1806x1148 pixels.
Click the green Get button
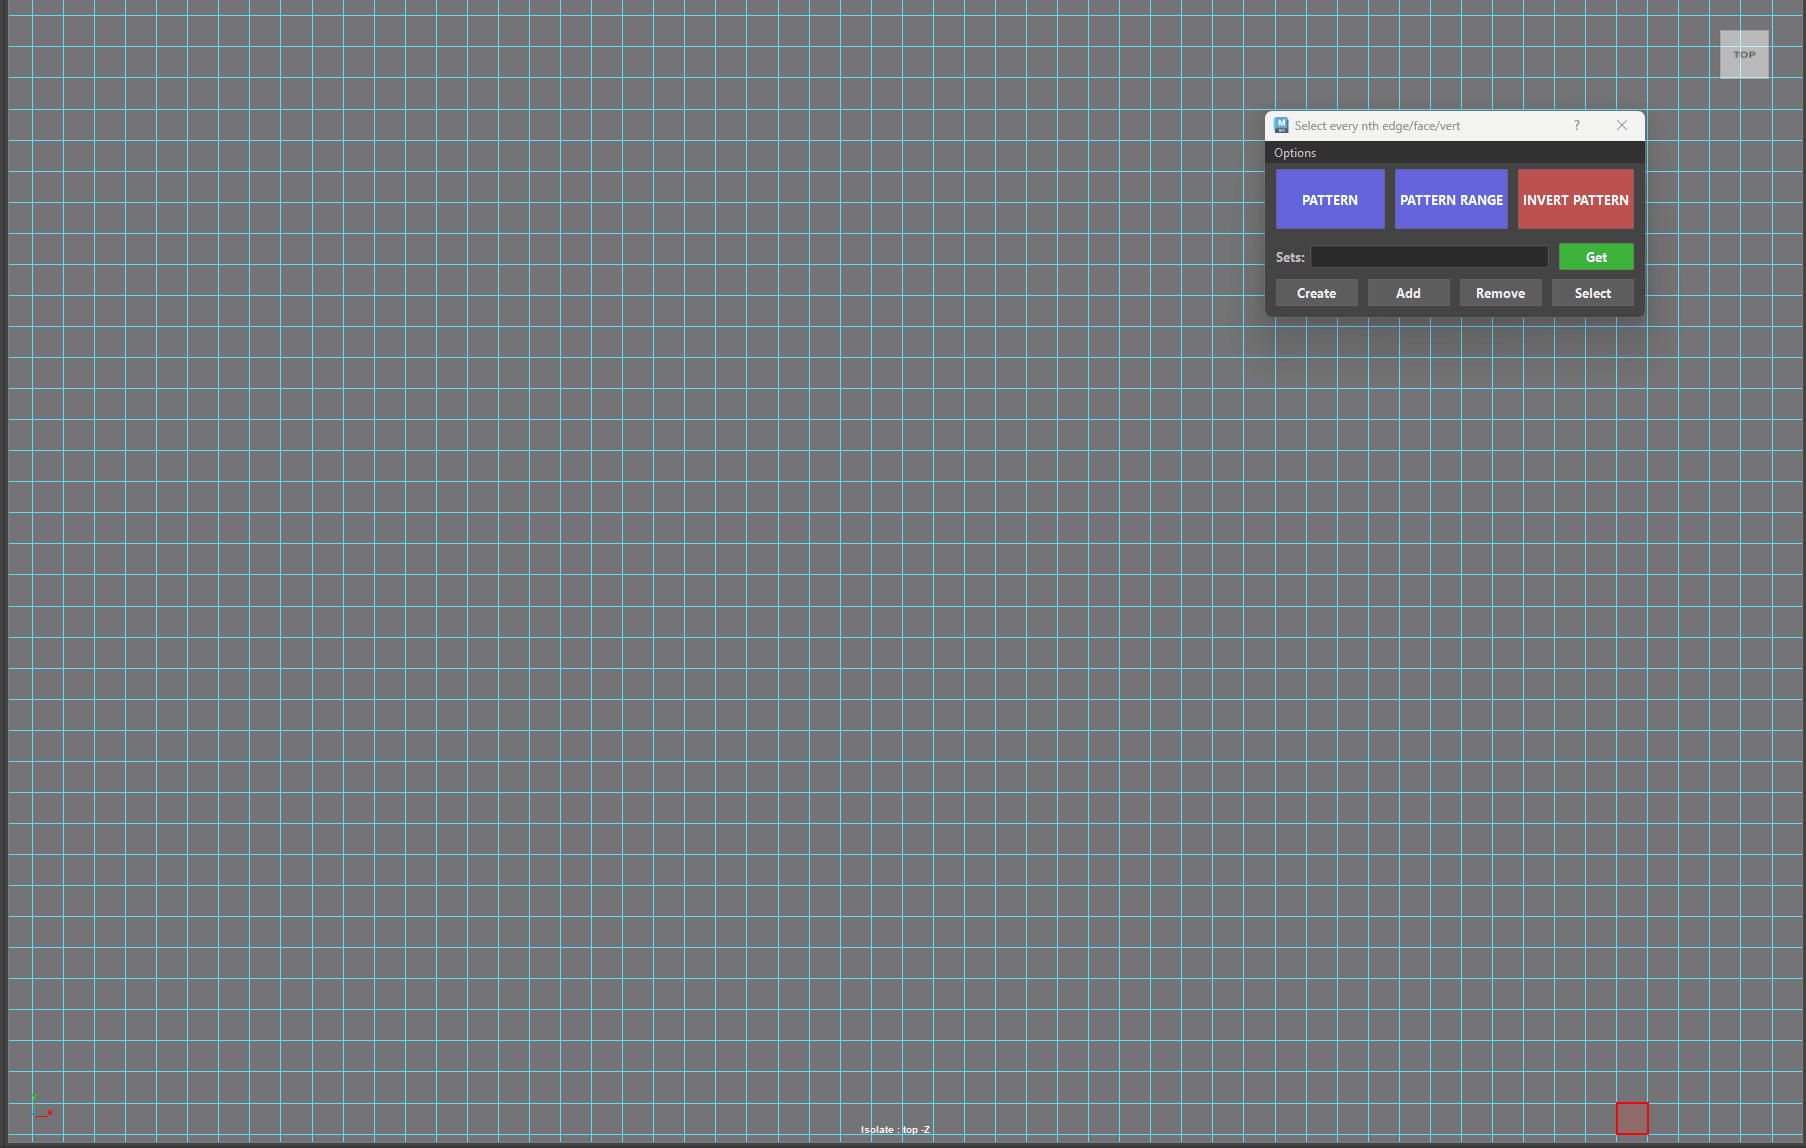coord(1596,257)
